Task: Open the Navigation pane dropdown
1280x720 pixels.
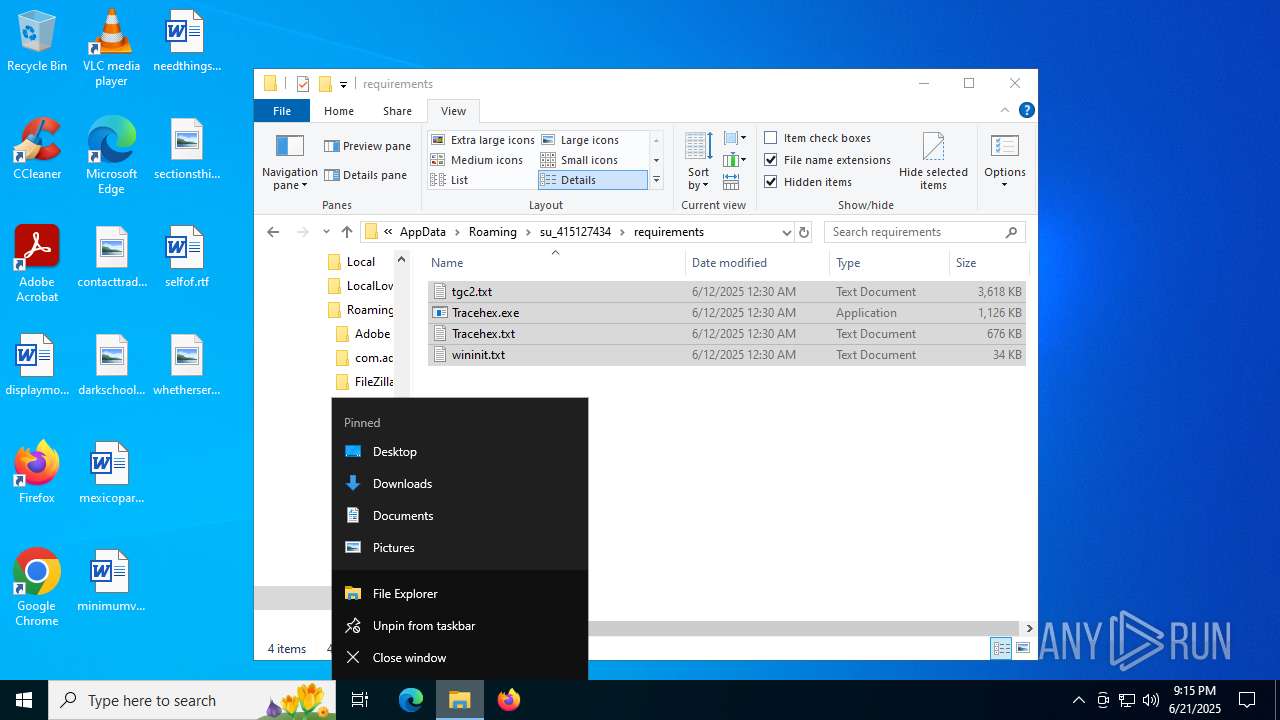Action: tap(289, 163)
